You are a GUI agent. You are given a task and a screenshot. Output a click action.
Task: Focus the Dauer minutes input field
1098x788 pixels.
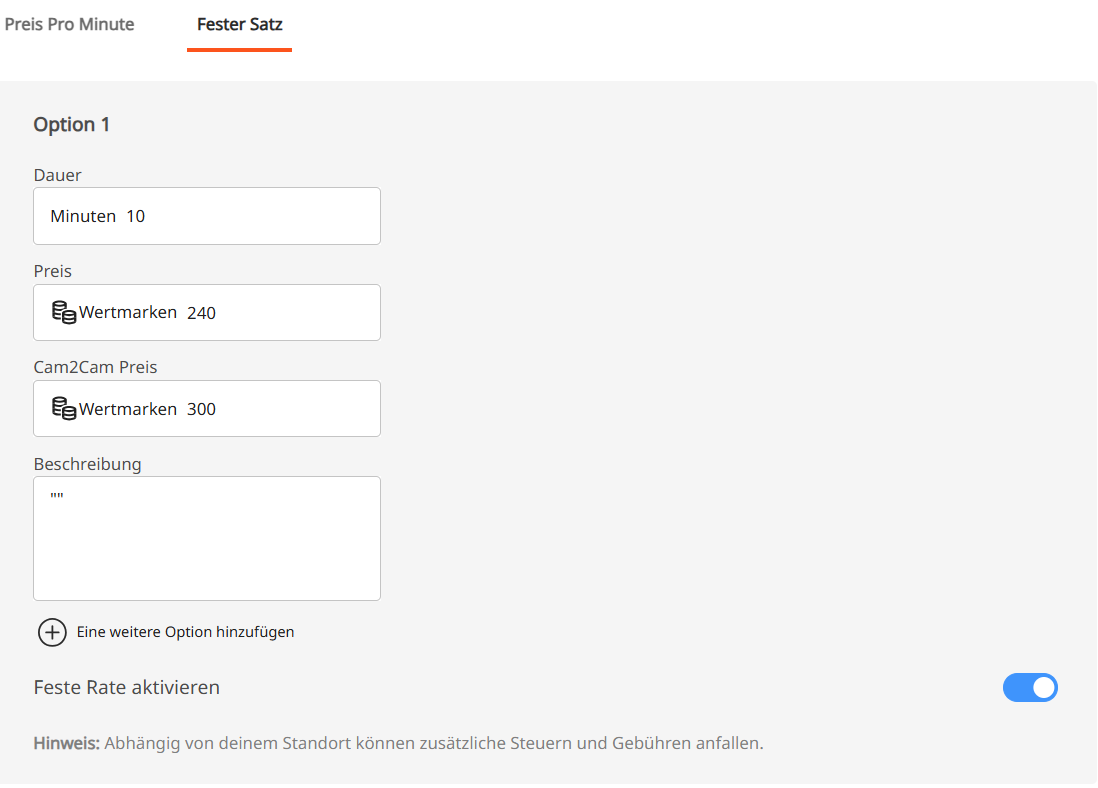point(250,216)
